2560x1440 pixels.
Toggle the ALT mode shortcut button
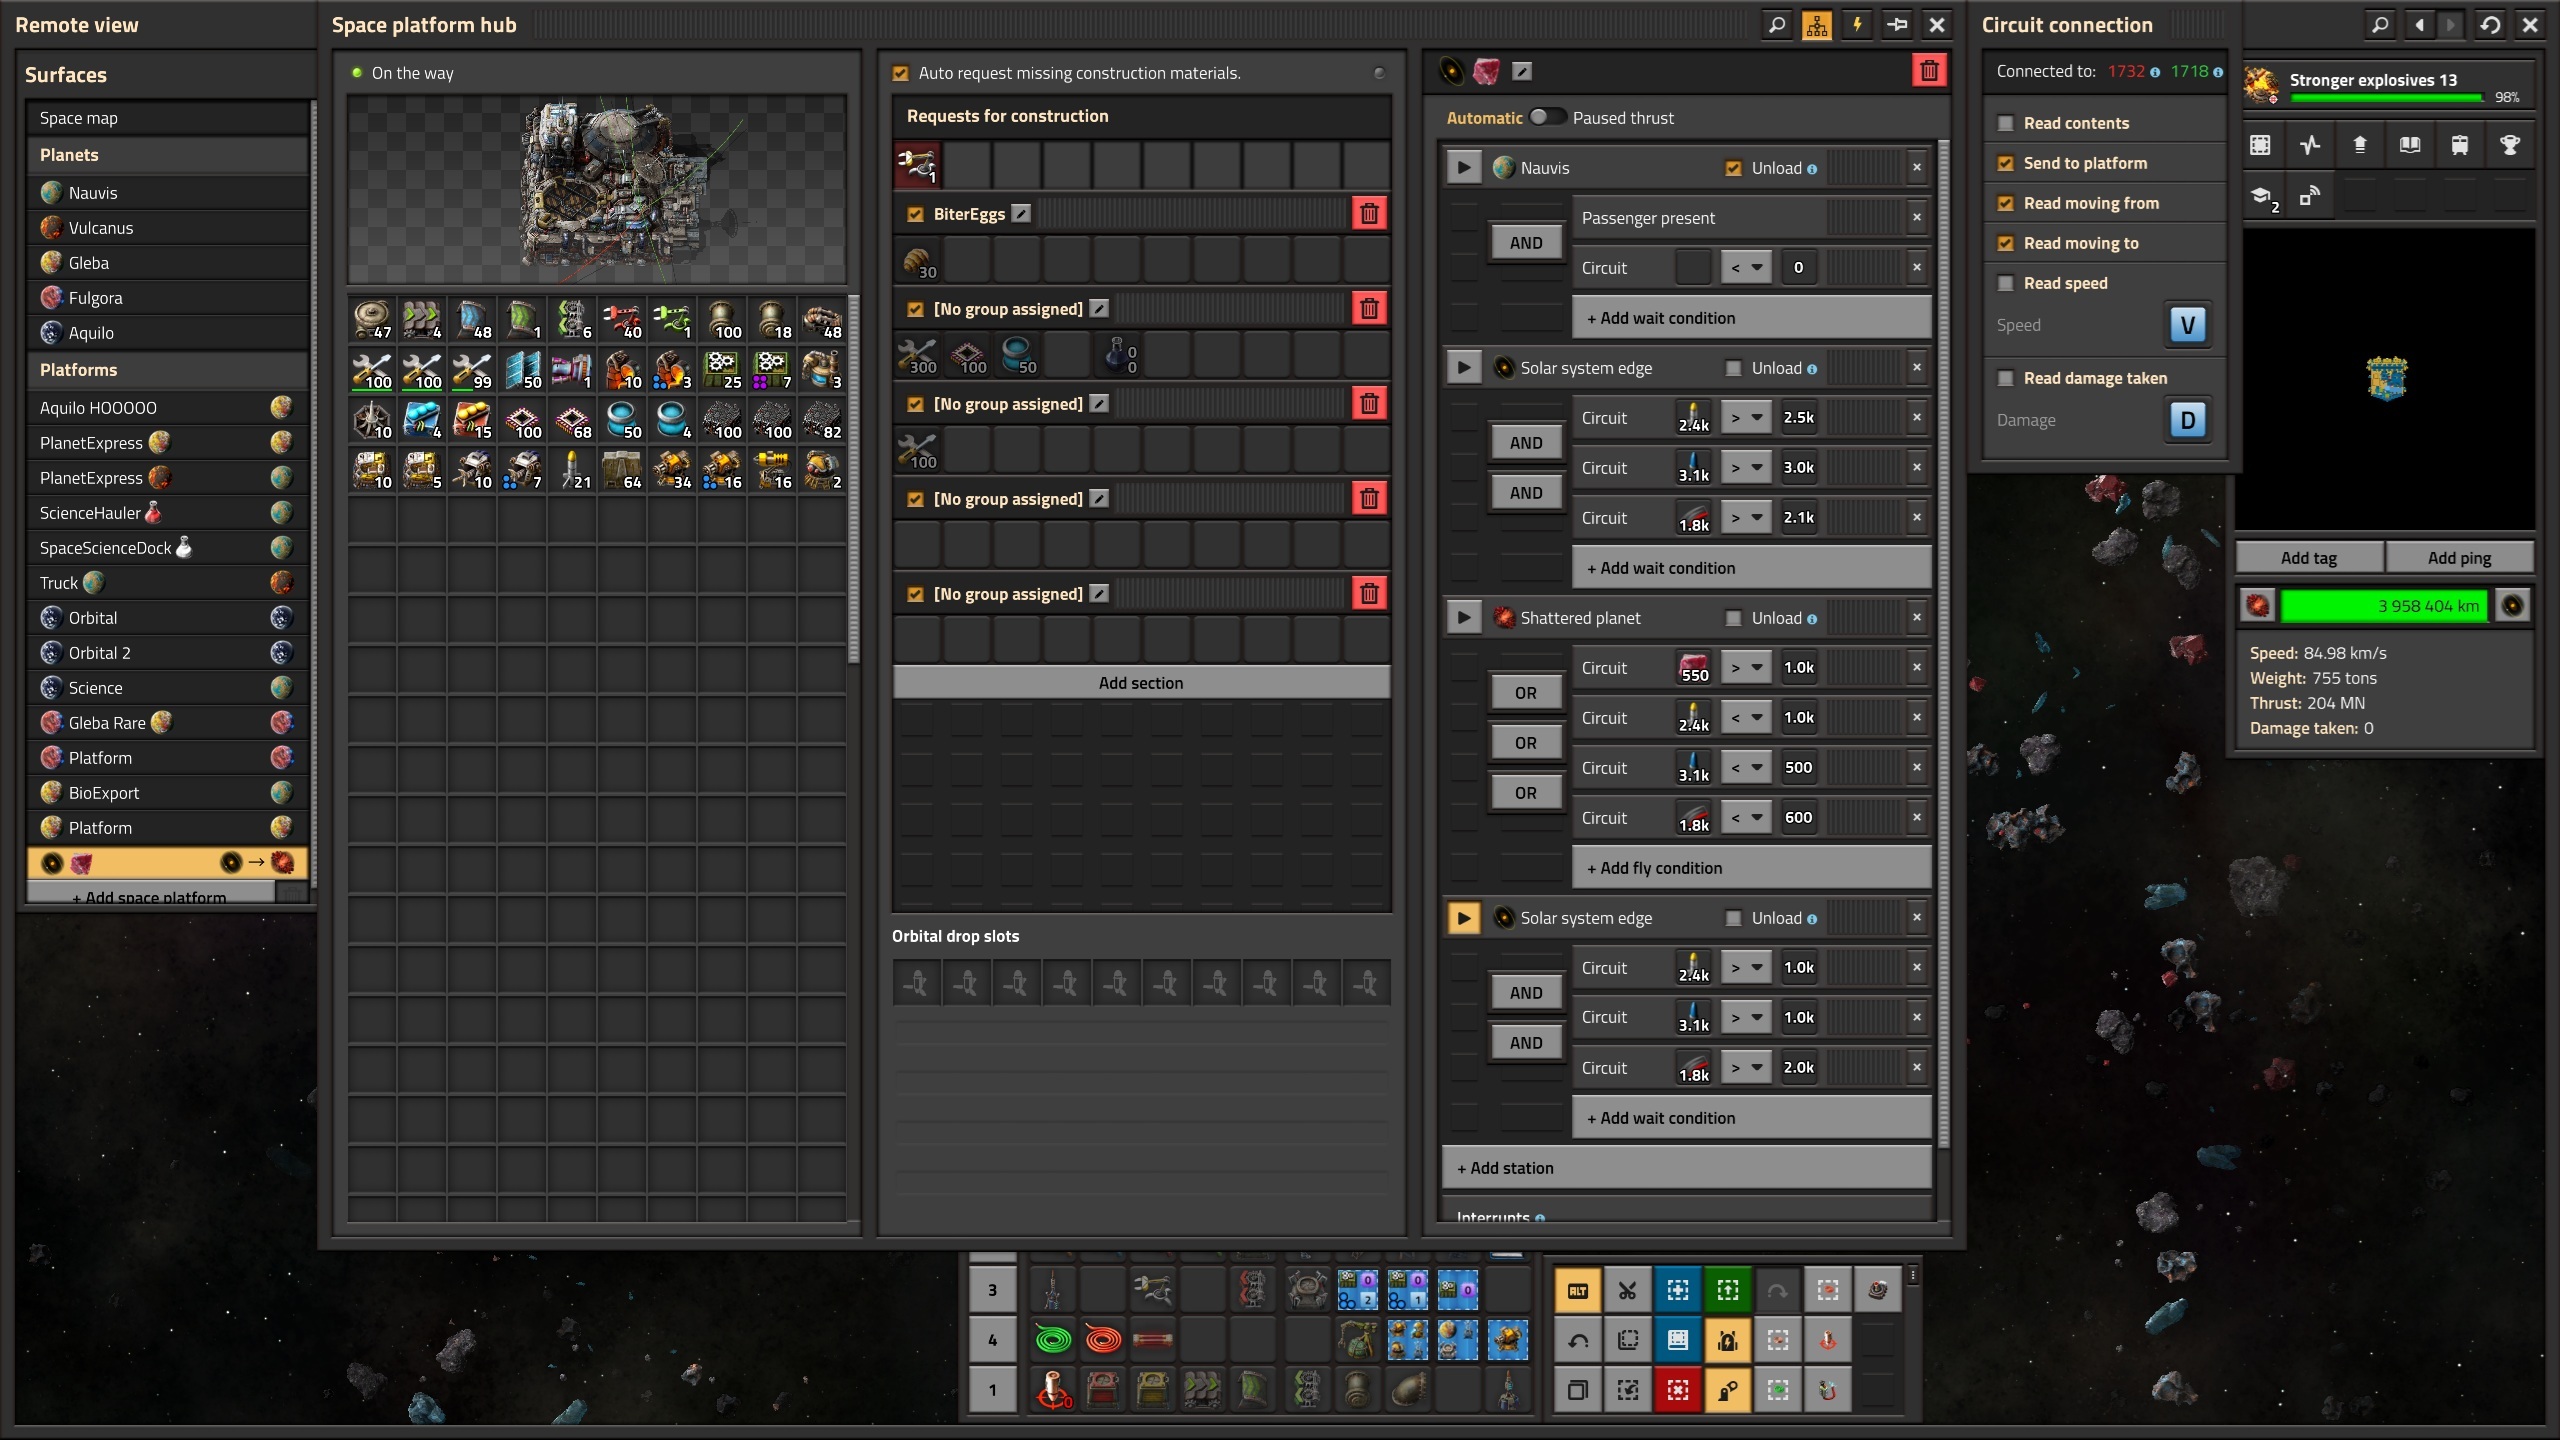click(1578, 1291)
